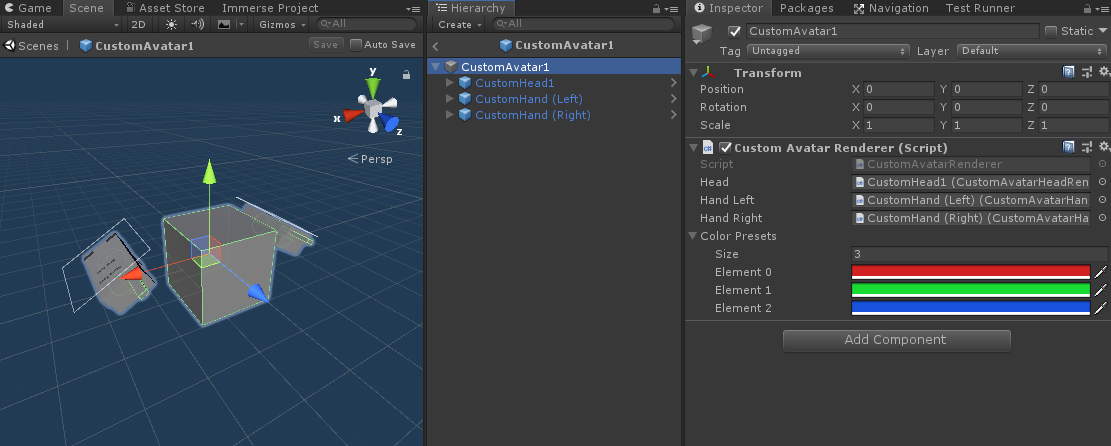Image resolution: width=1111 pixels, height=446 pixels.
Task: Click the Scenes breadcrumb
Action: [x=31, y=45]
